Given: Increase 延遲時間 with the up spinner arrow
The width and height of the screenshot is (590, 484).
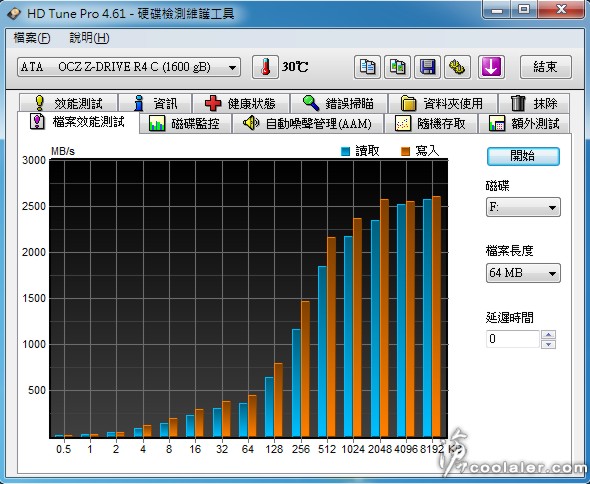Looking at the screenshot, I should coord(549,335).
